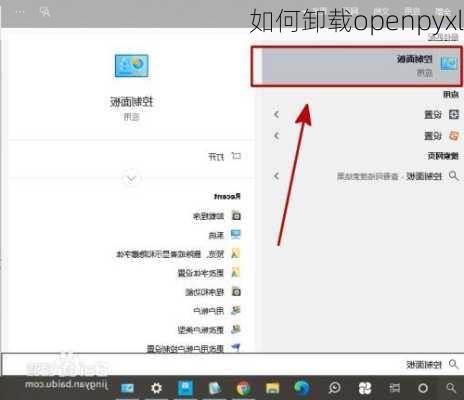Open the chat bubble app on taskbar
The height and width of the screenshot is (400, 464).
[x=334, y=388]
